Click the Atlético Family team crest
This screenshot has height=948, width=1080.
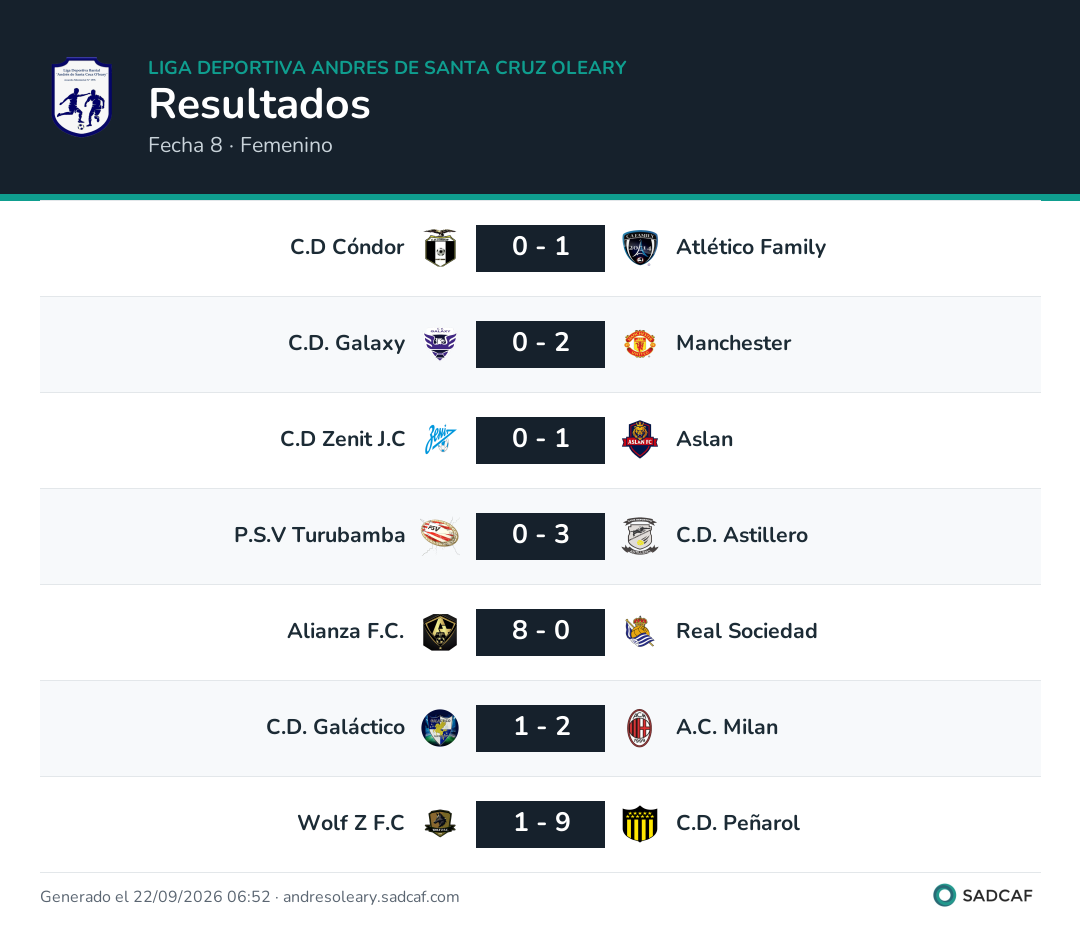pos(640,248)
